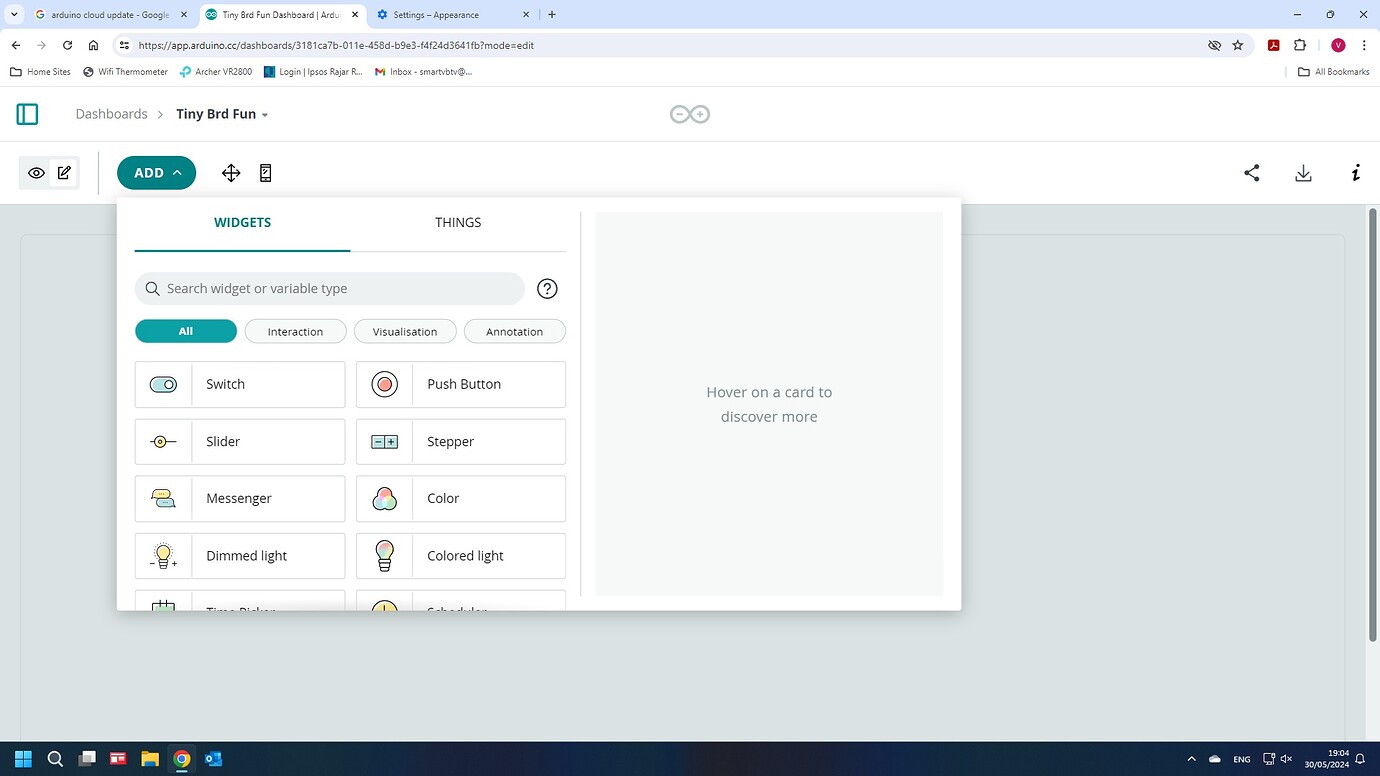Switch dashboard to view-only eye mode
The width and height of the screenshot is (1380, 776).
coord(36,172)
